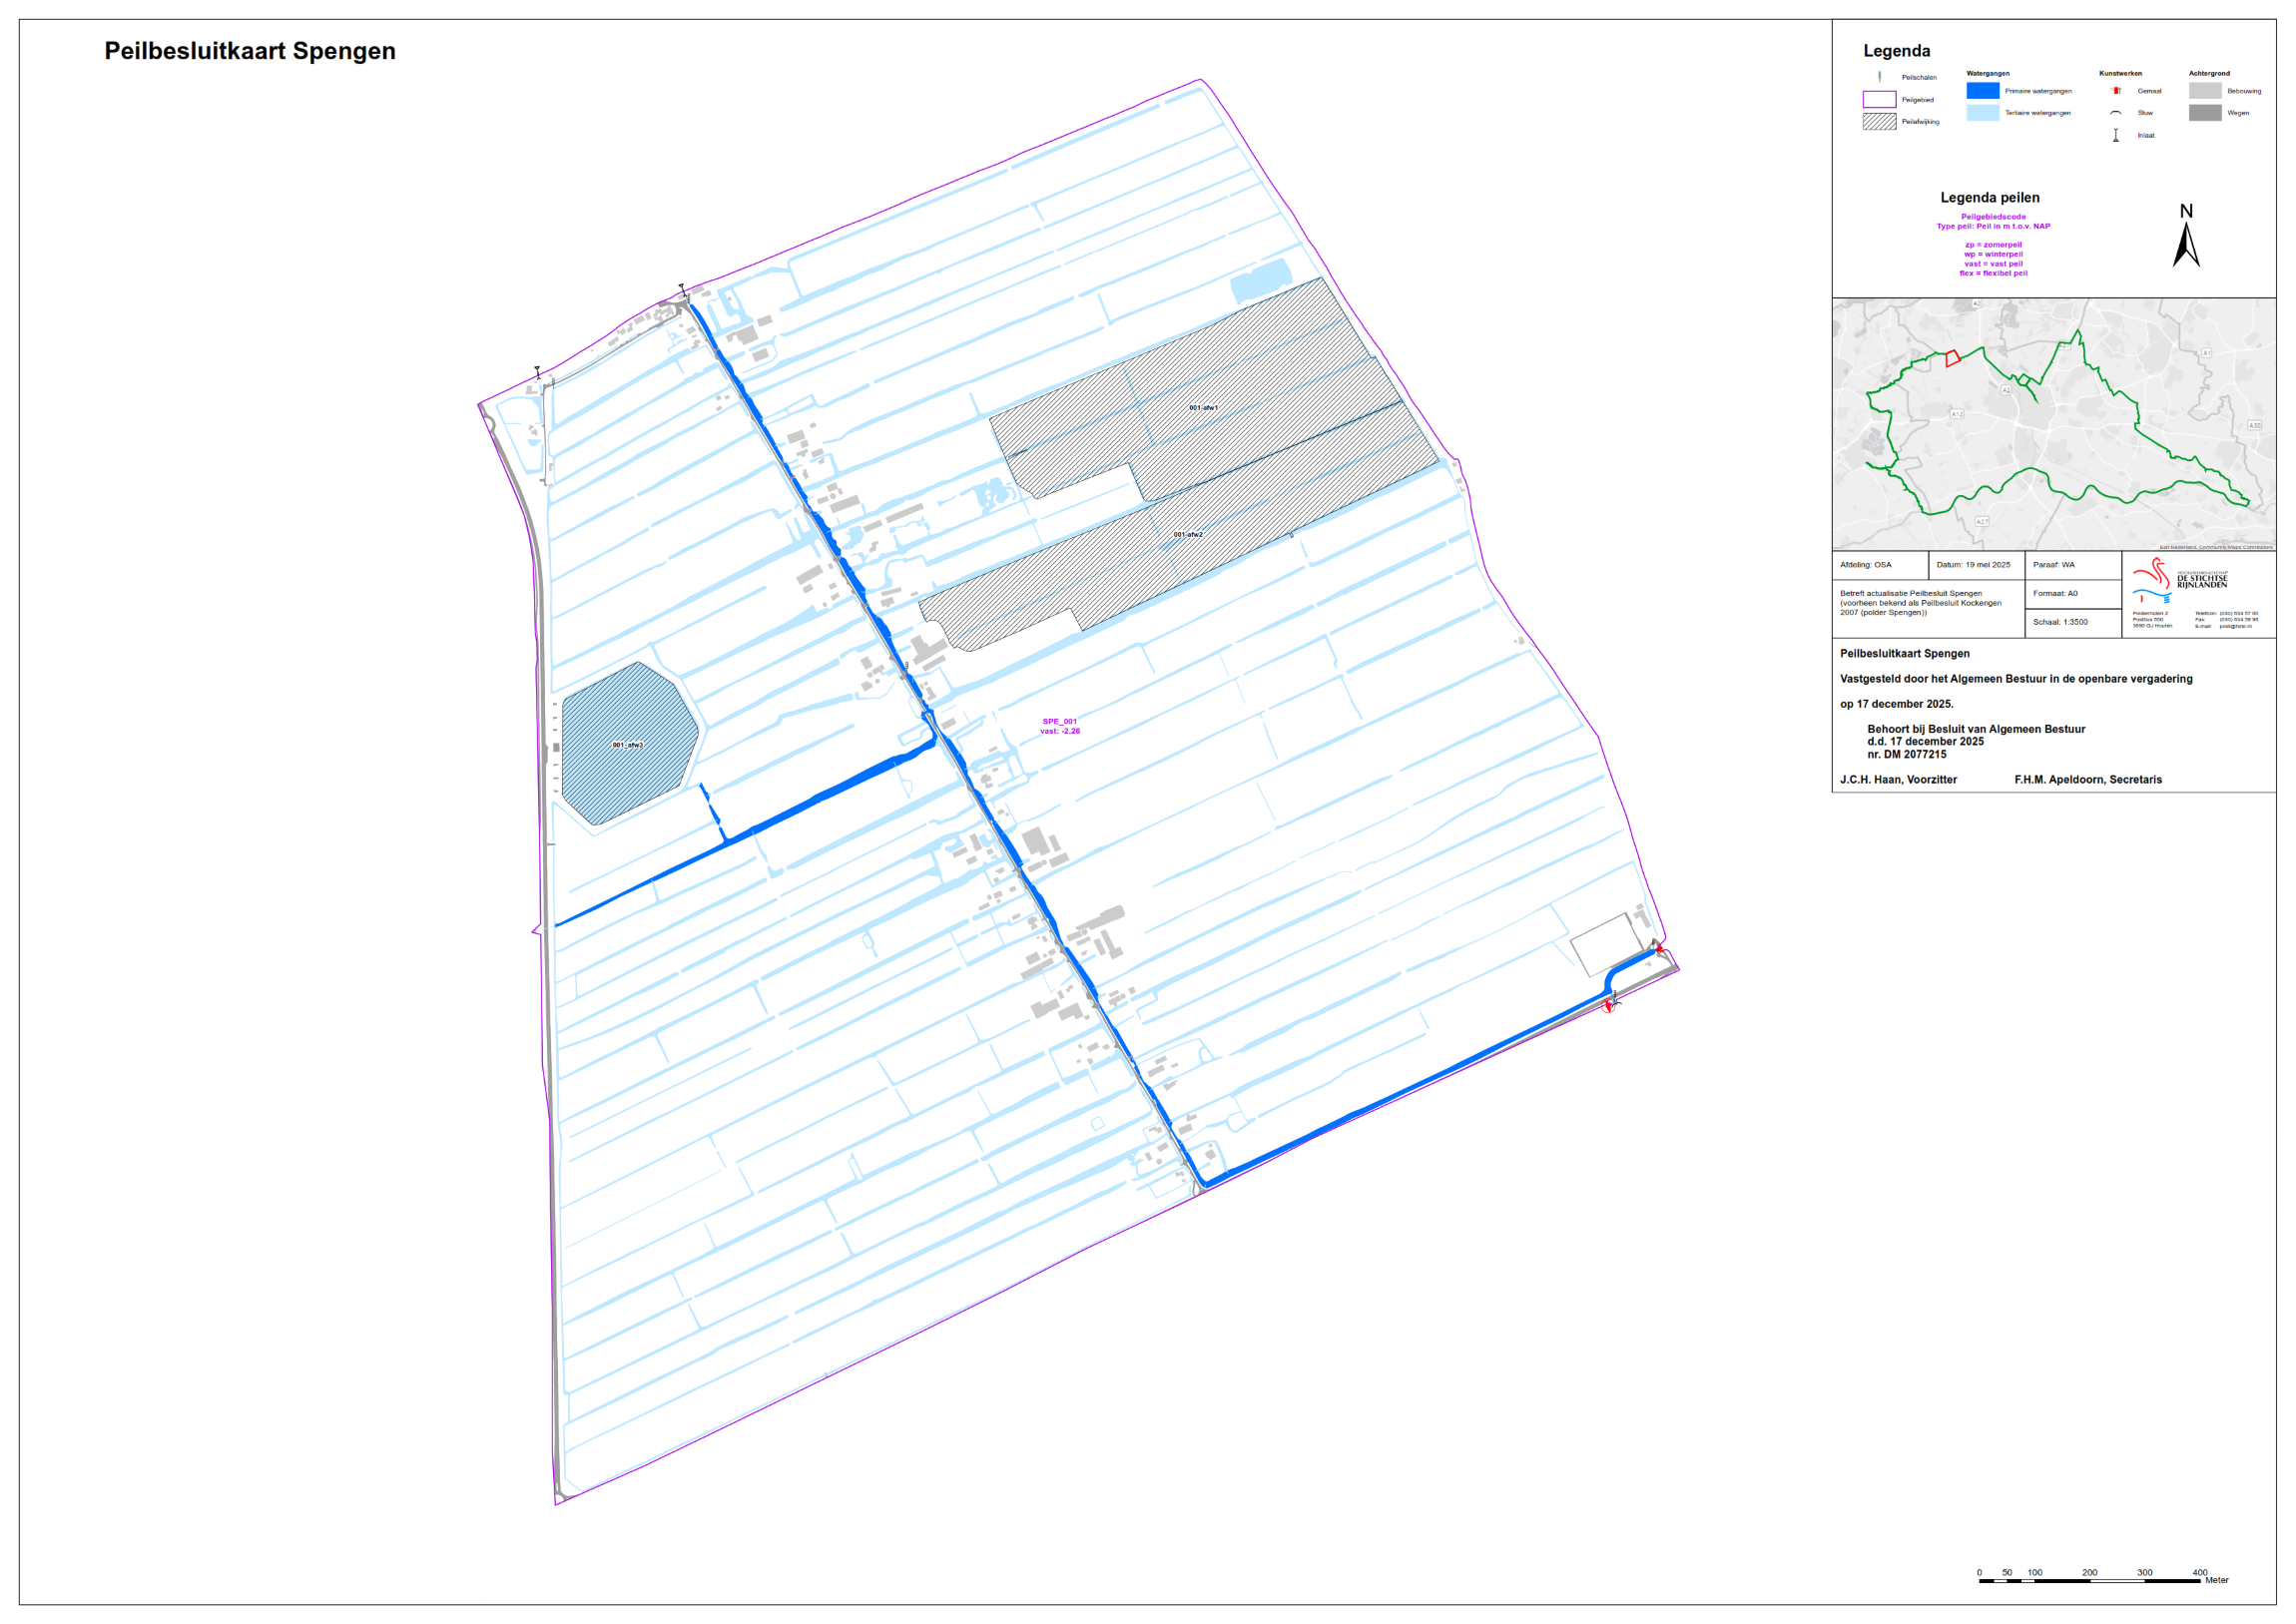The width and height of the screenshot is (2296, 1624).
Task: Click the Gemaal pump icon in legend
Action: click(2116, 91)
